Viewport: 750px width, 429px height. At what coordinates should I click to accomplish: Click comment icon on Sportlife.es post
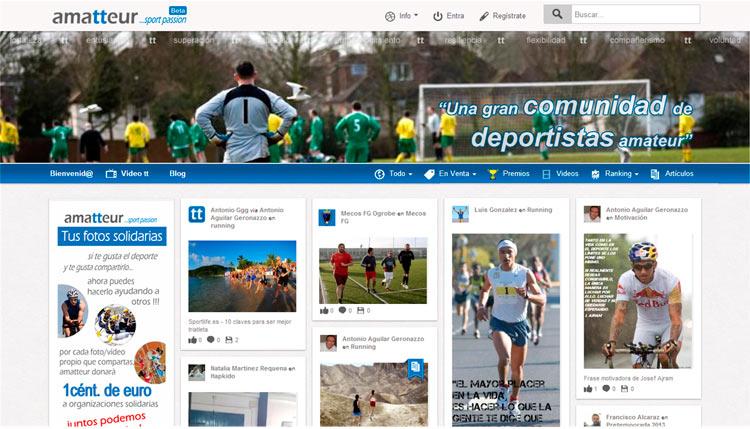[x=210, y=340]
